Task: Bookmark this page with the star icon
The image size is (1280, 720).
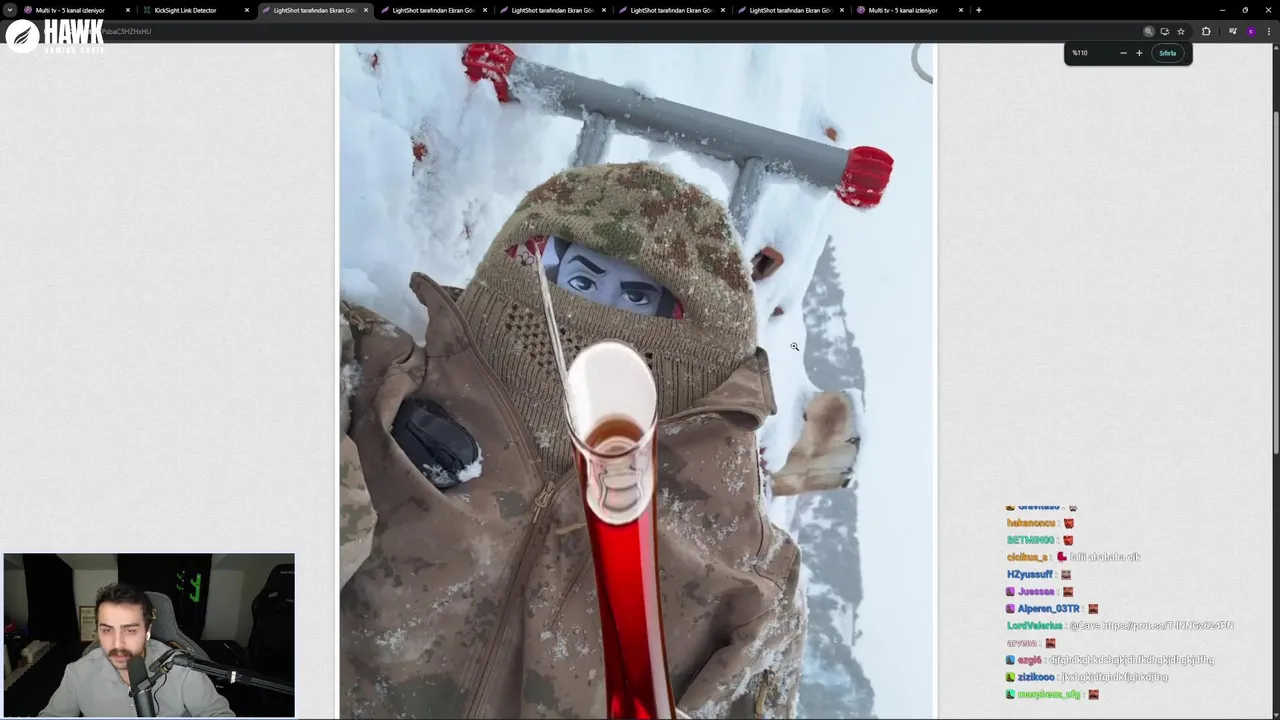Action: [1180, 31]
